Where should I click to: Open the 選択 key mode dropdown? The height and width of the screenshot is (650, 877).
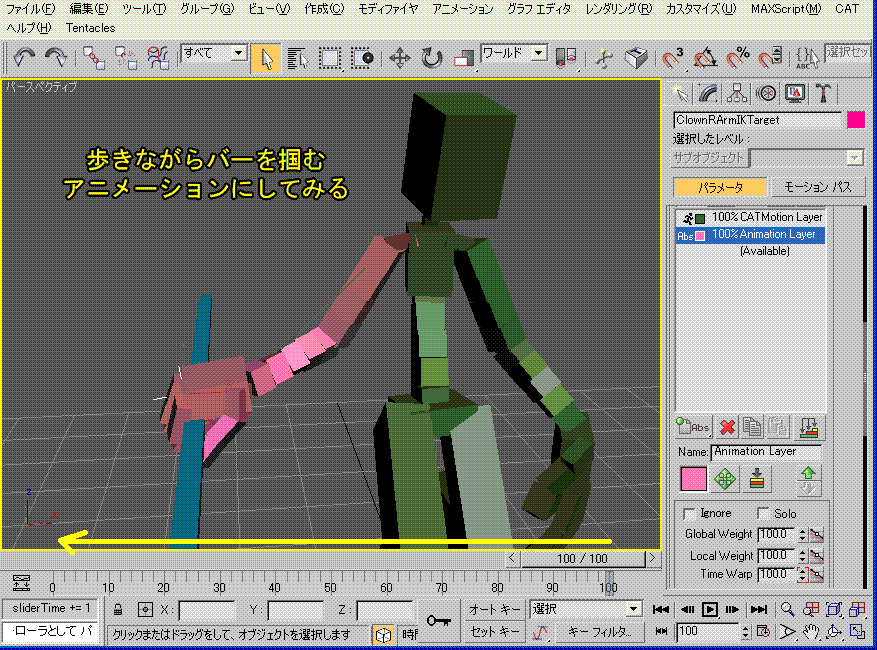[633, 609]
